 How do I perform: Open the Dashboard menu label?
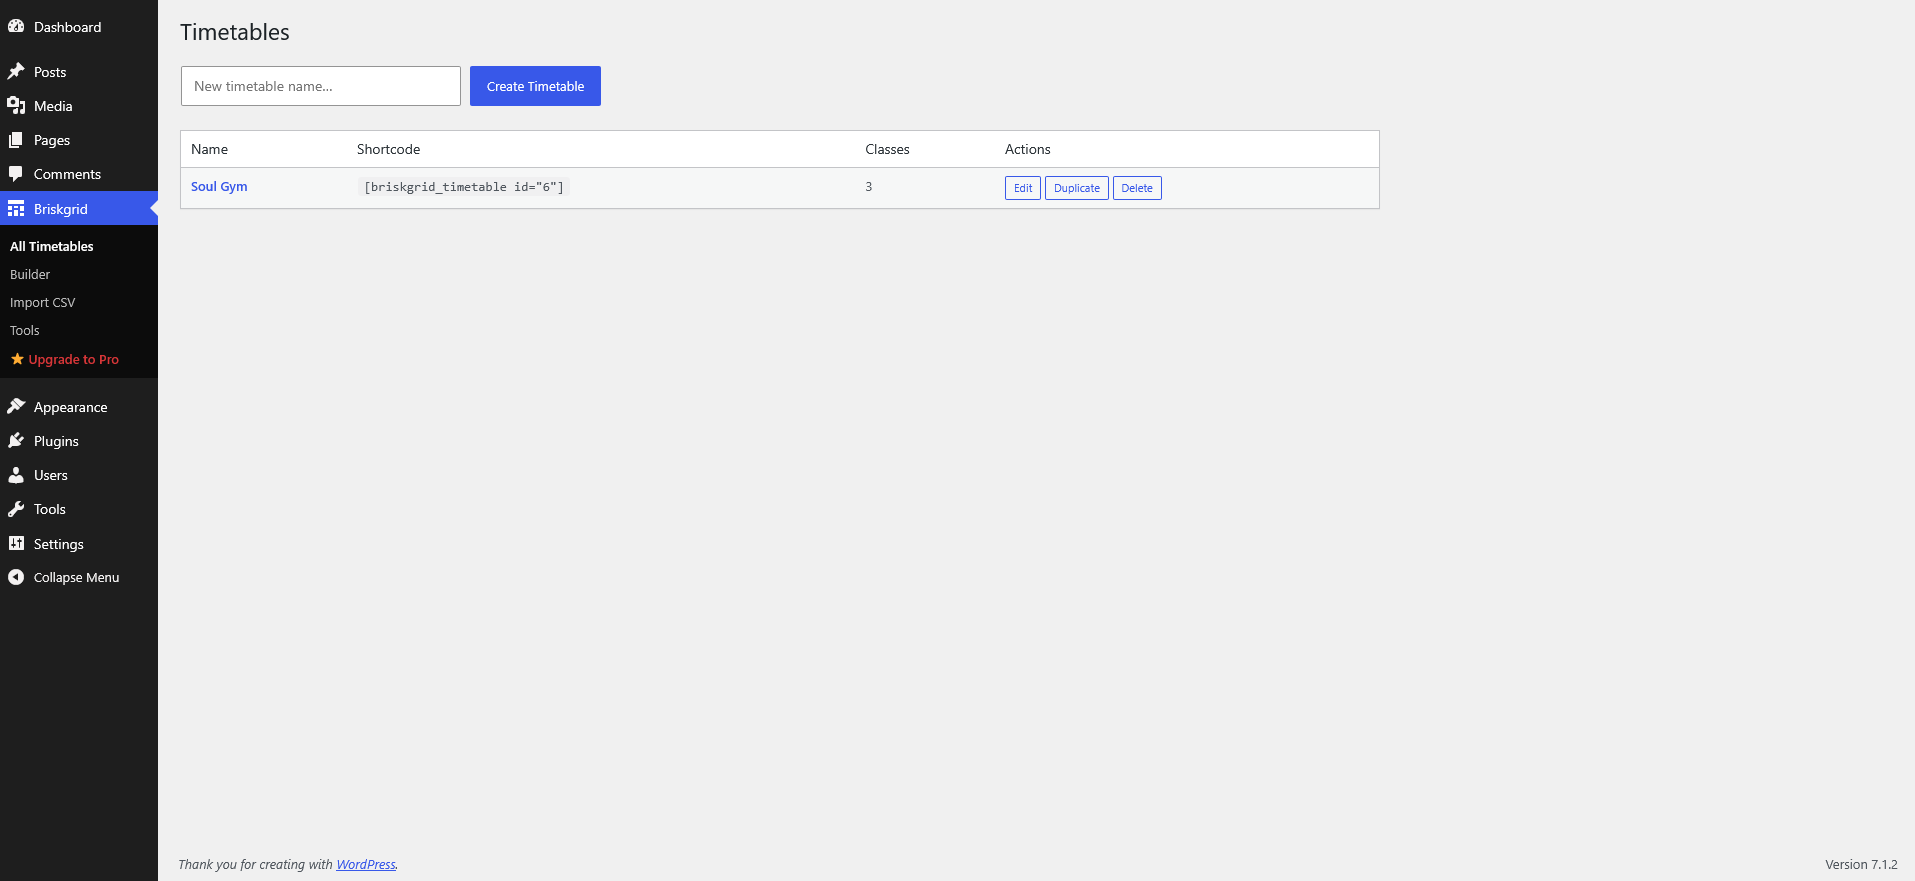pyautogui.click(x=67, y=27)
